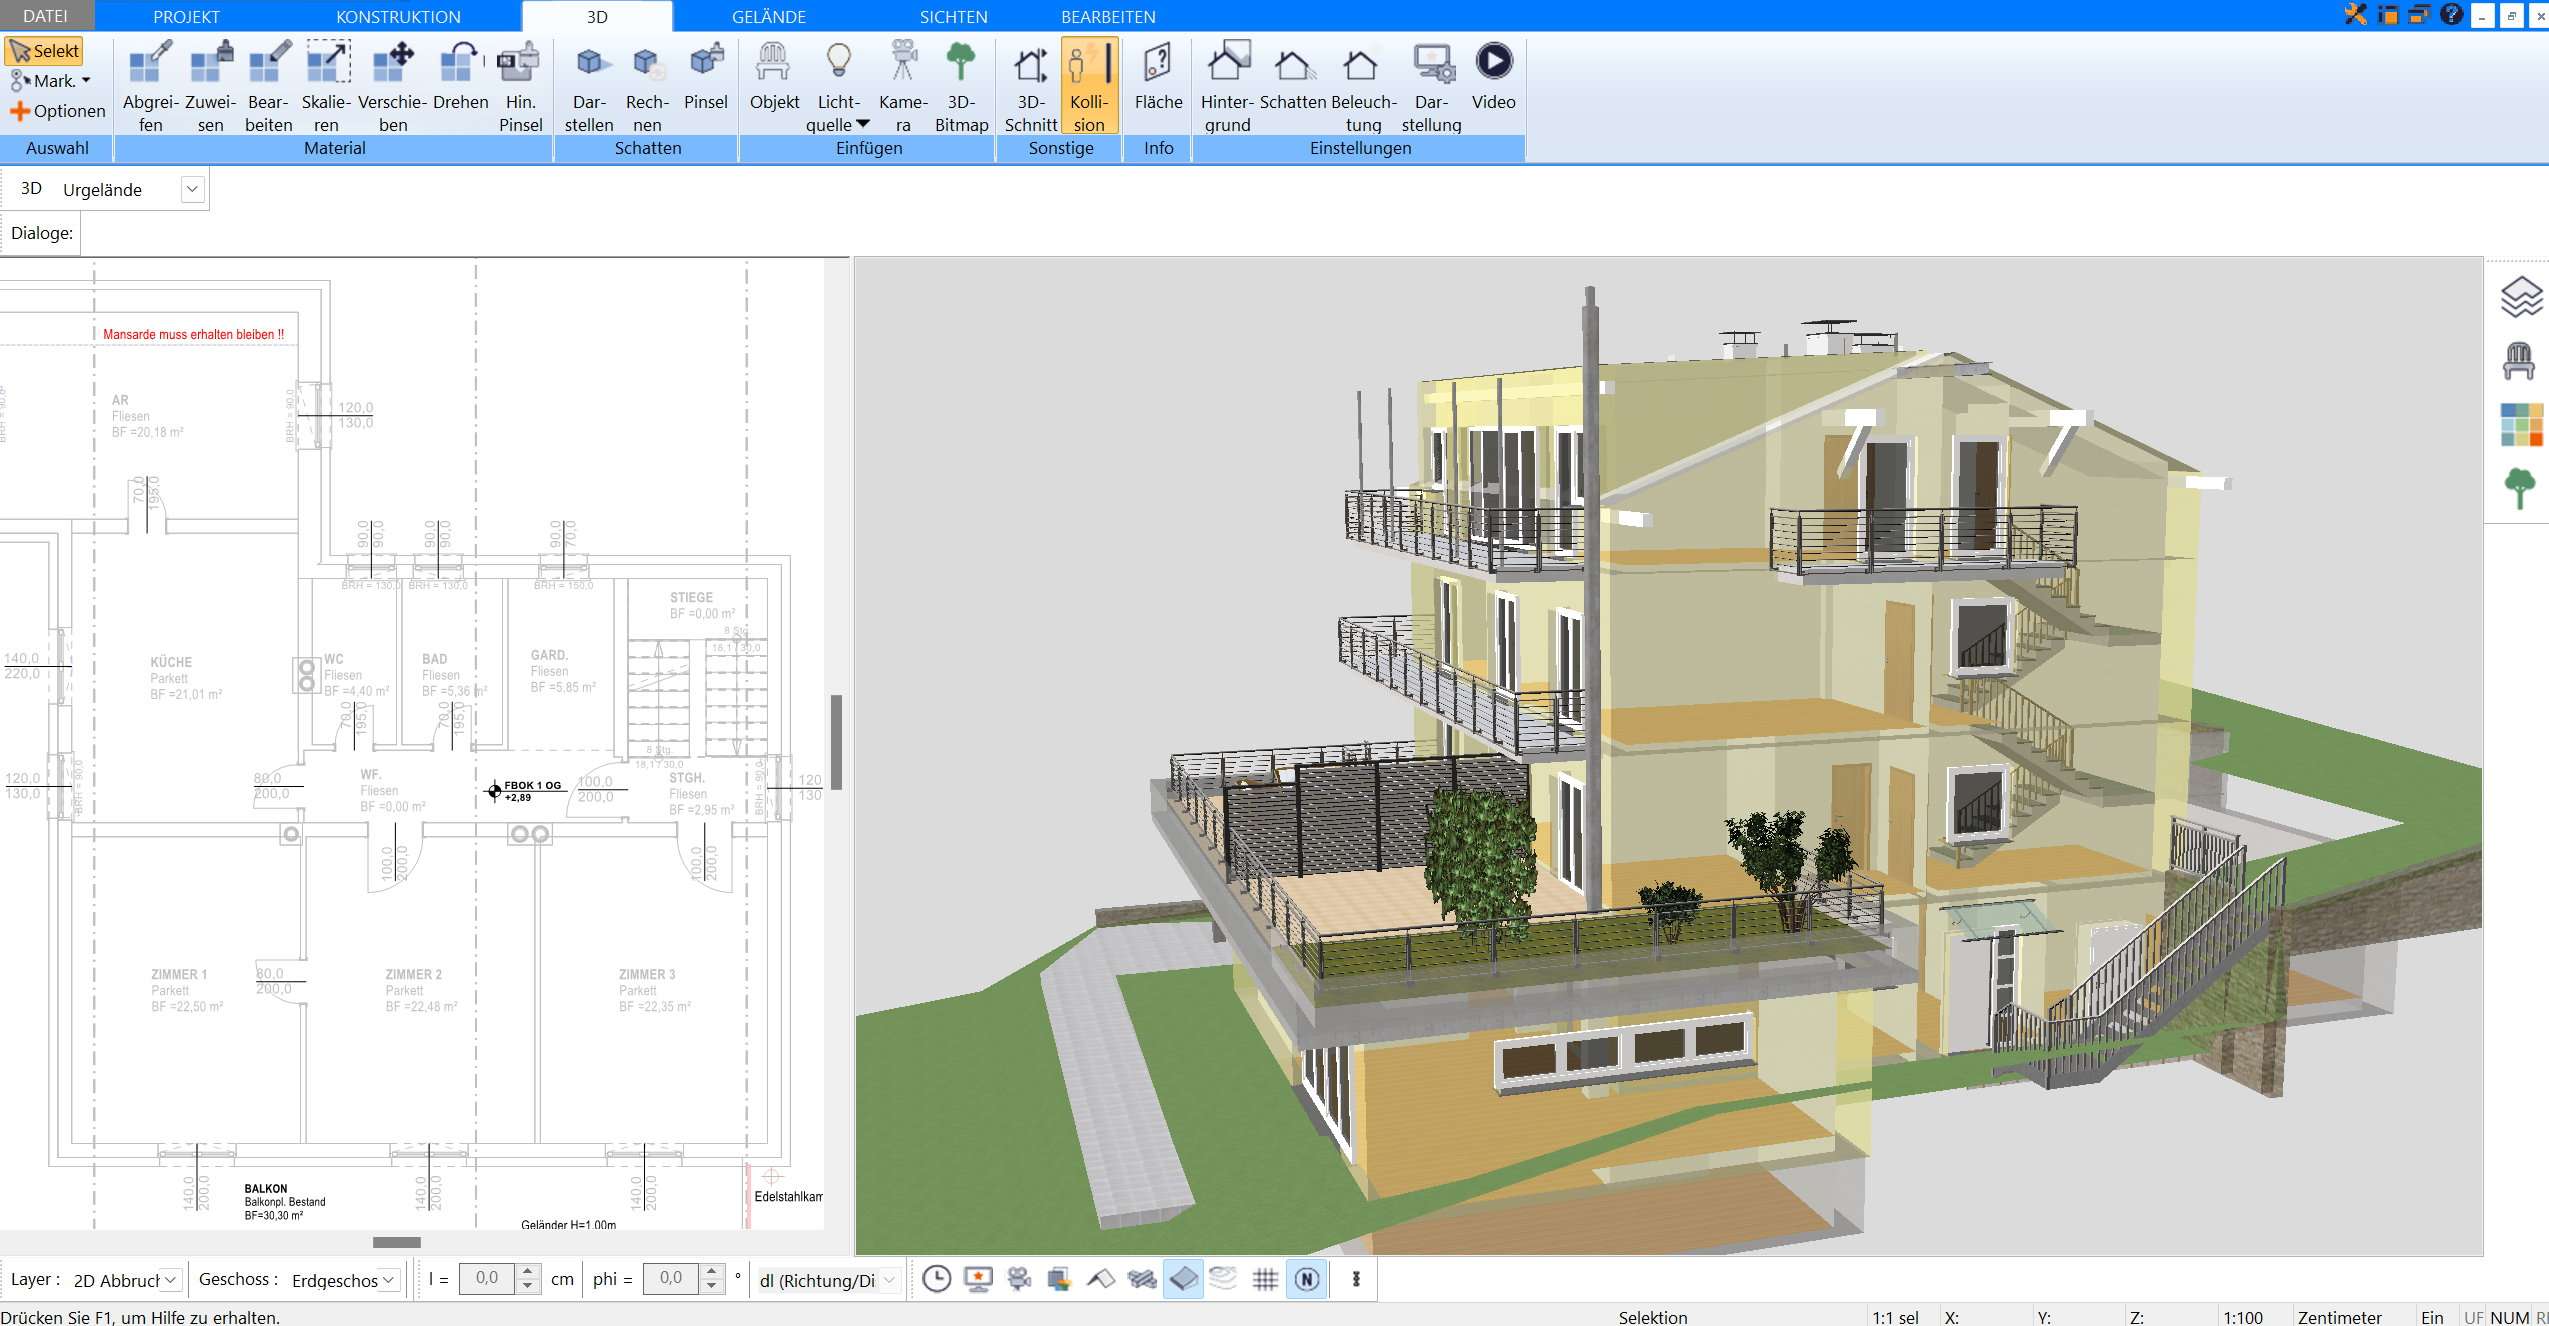Insert a 3D-Bitmap tree
The width and height of the screenshot is (2549, 1326).
[x=961, y=86]
